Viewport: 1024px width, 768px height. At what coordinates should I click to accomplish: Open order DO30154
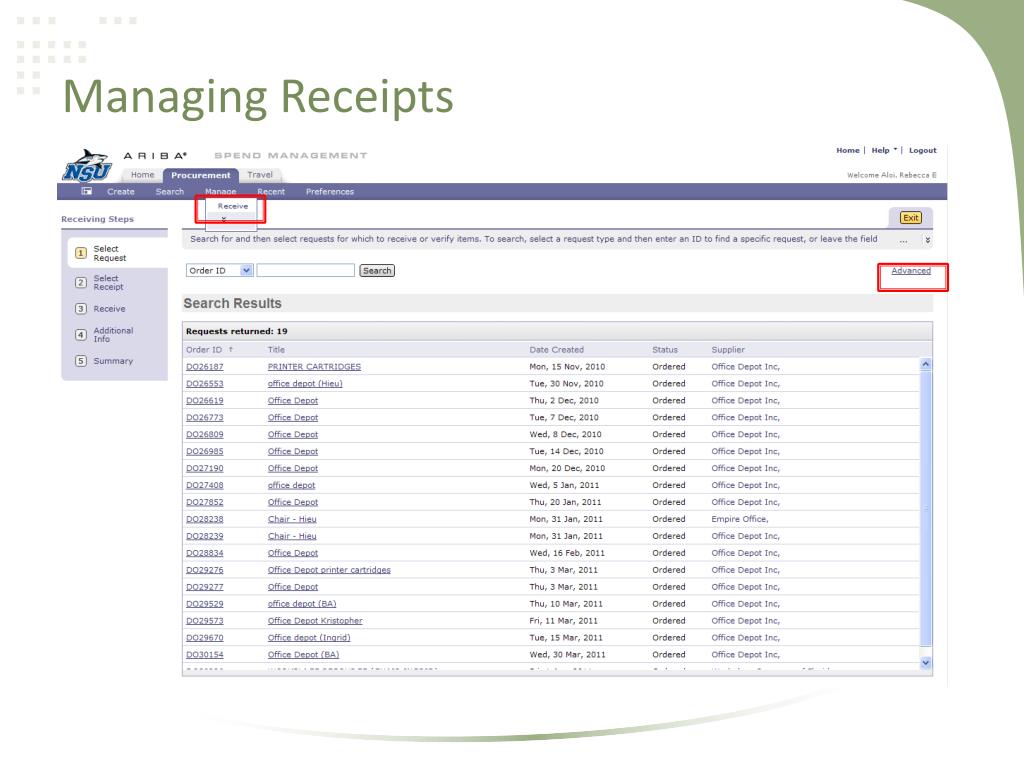pyautogui.click(x=204, y=656)
